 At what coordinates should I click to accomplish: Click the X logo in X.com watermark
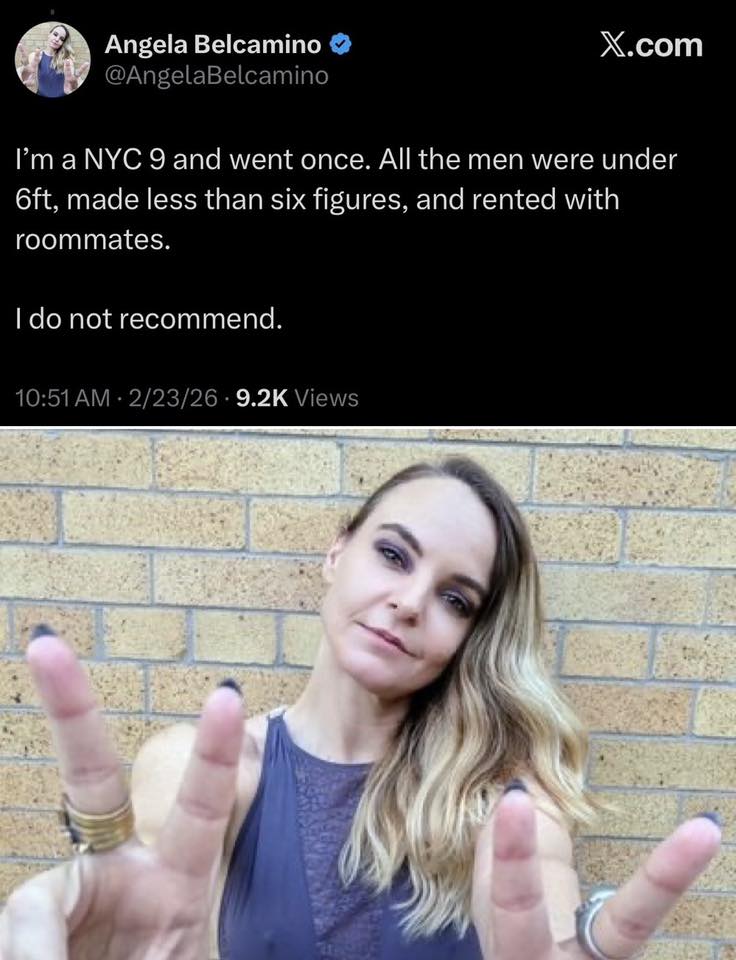pyautogui.click(x=611, y=45)
